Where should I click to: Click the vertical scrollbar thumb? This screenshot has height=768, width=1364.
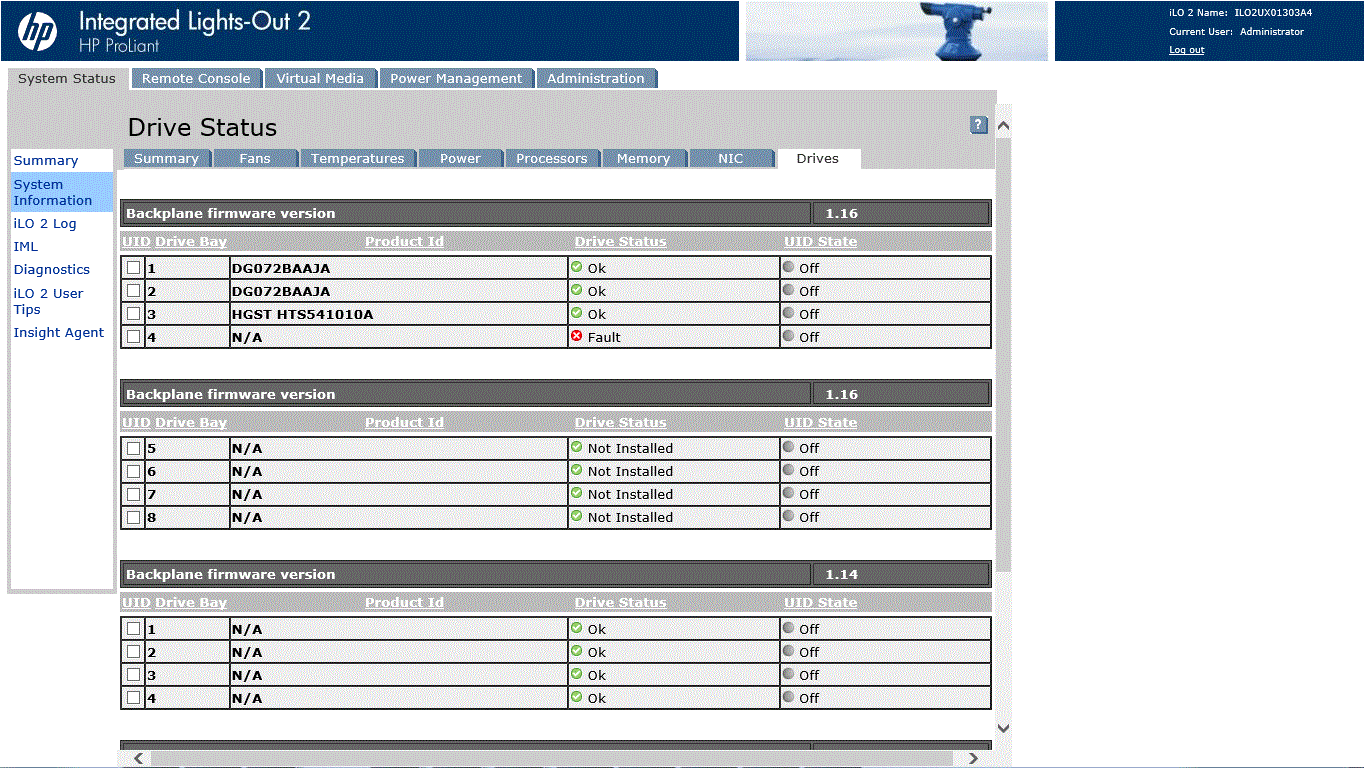click(1004, 355)
